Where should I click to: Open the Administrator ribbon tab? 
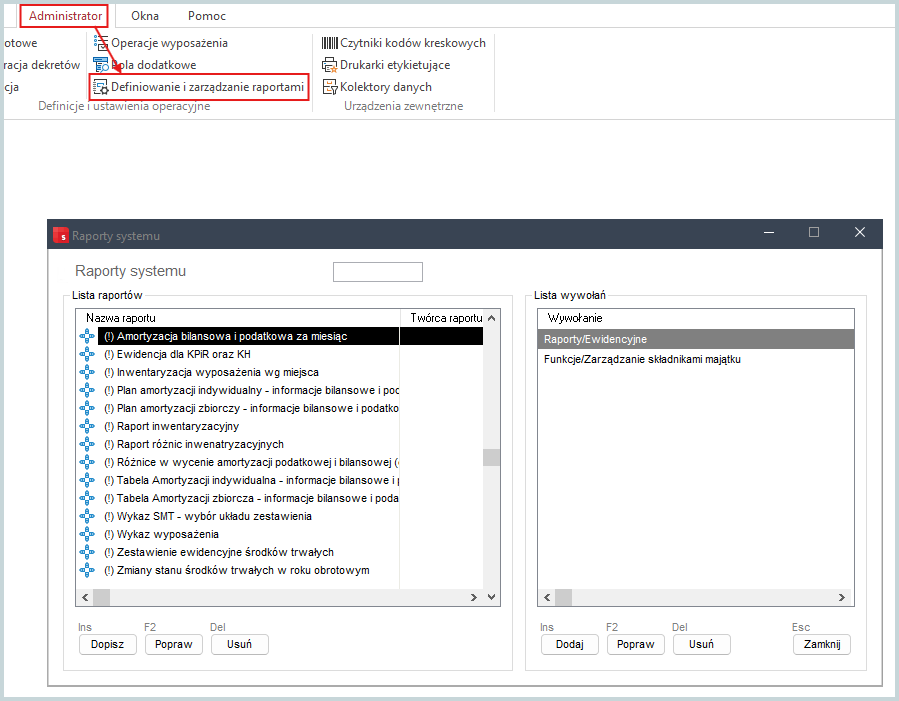[x=65, y=16]
